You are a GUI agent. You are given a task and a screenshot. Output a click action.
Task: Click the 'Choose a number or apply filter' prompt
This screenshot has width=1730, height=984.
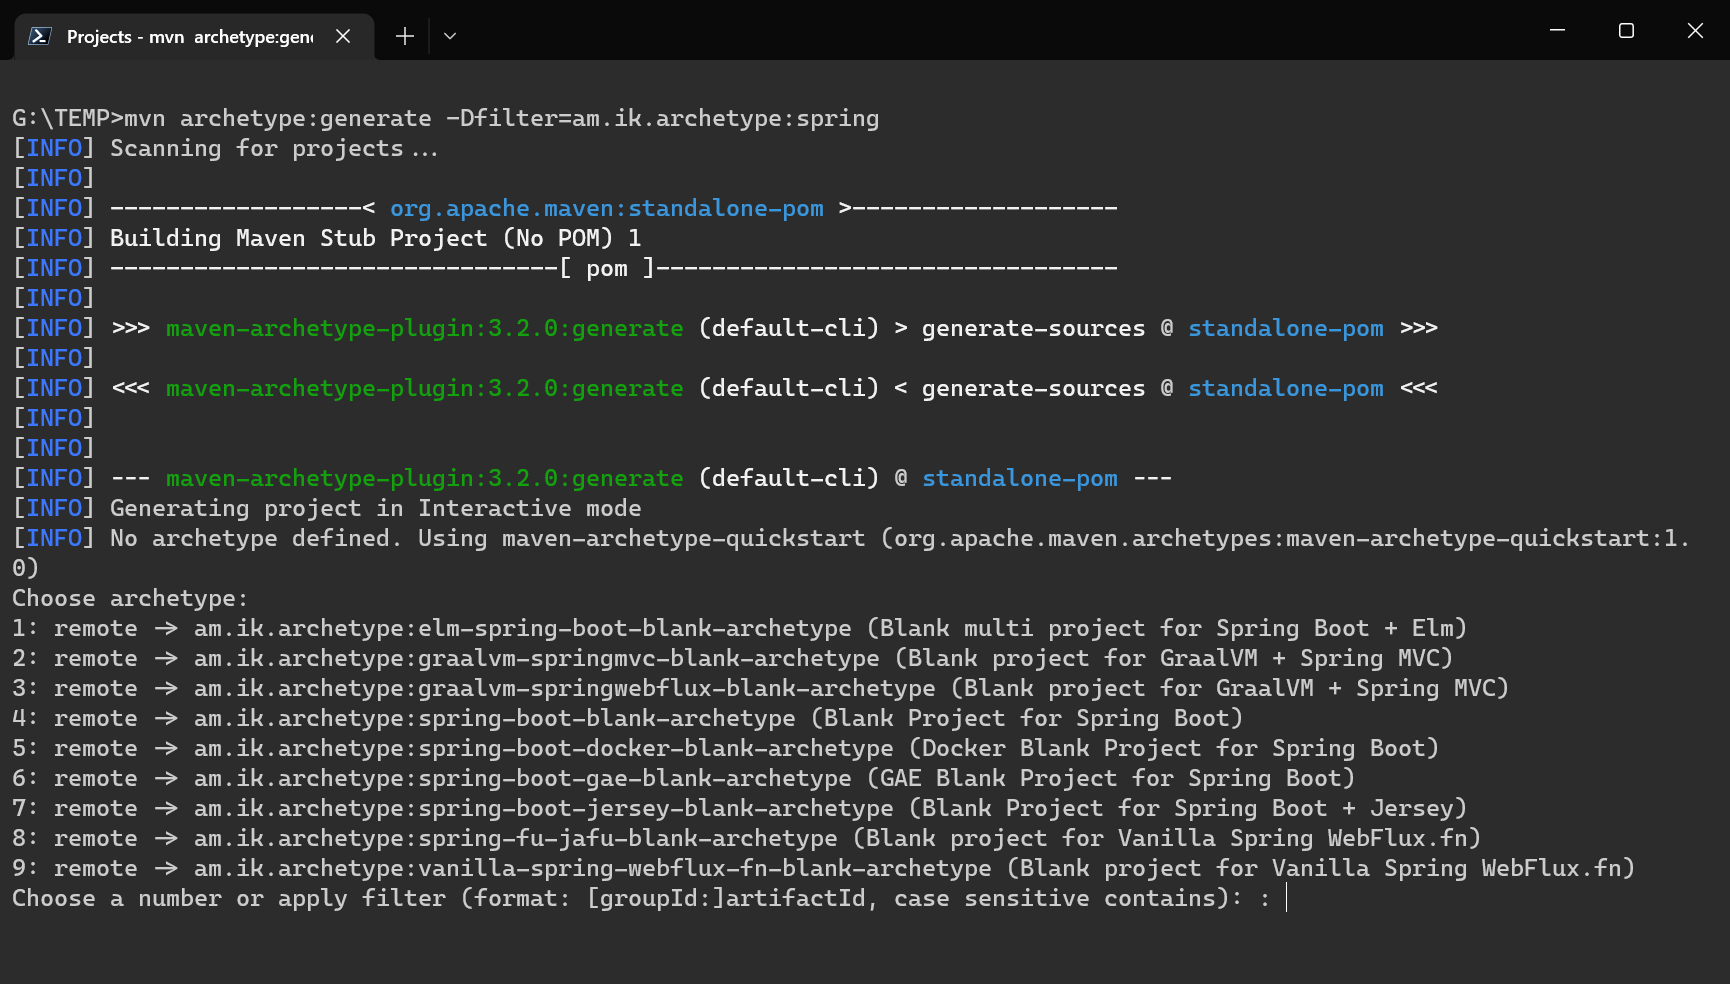click(640, 898)
